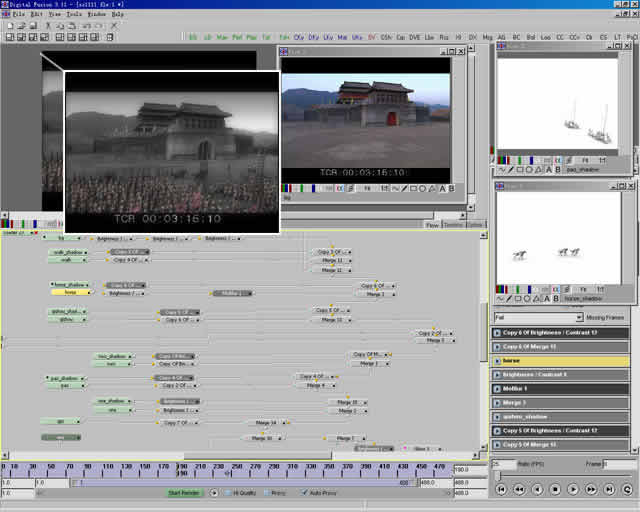Toggle loop playback button
This screenshot has width=640, height=512.
(627, 489)
